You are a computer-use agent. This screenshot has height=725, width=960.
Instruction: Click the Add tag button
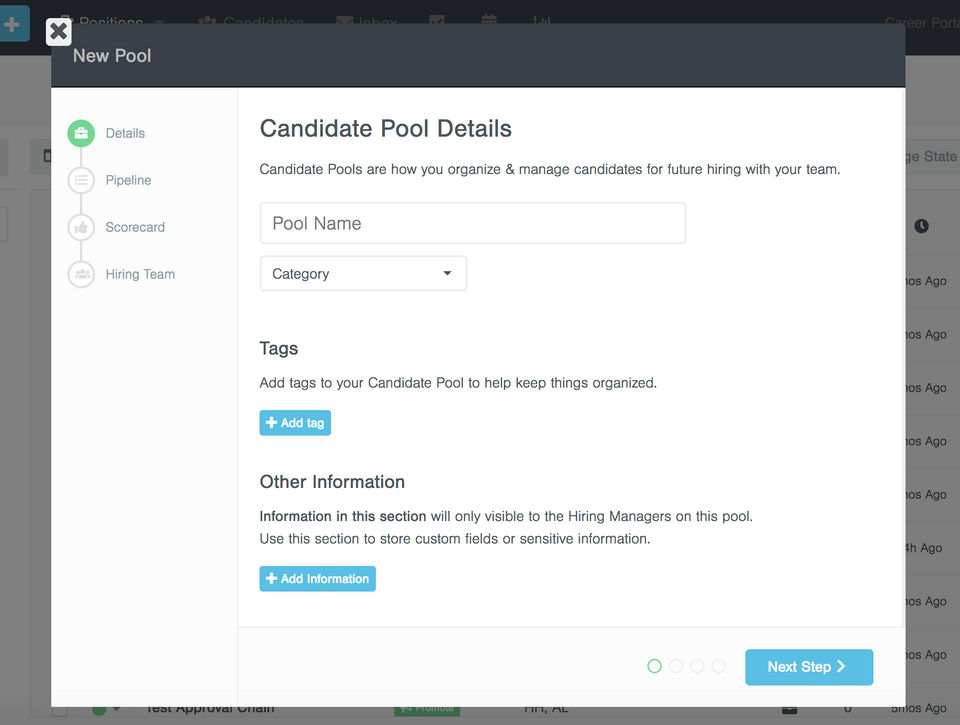tap(295, 423)
